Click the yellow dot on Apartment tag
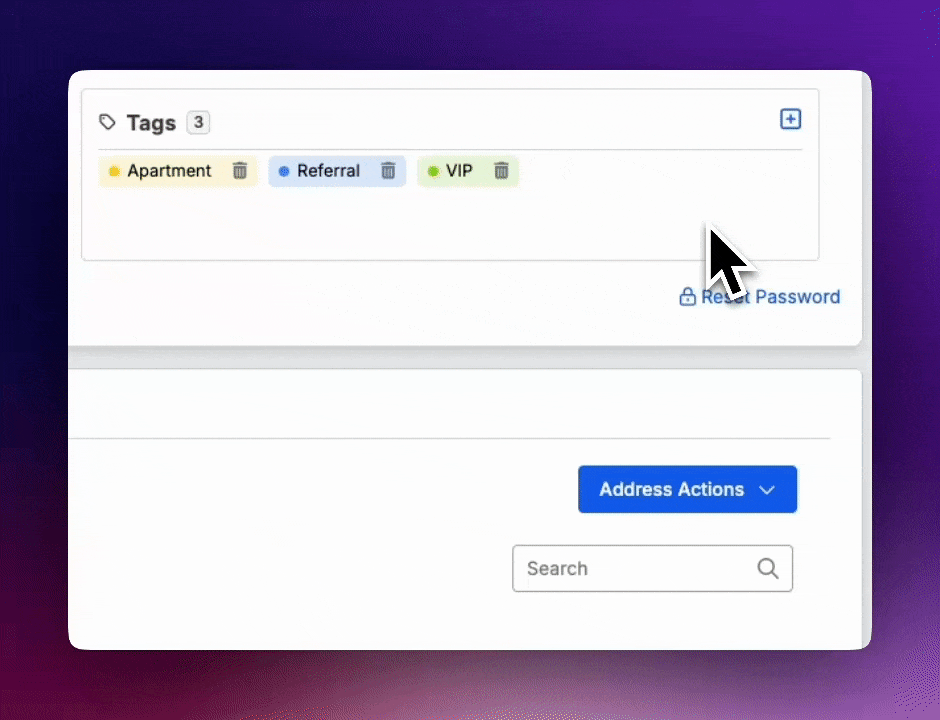 point(114,171)
